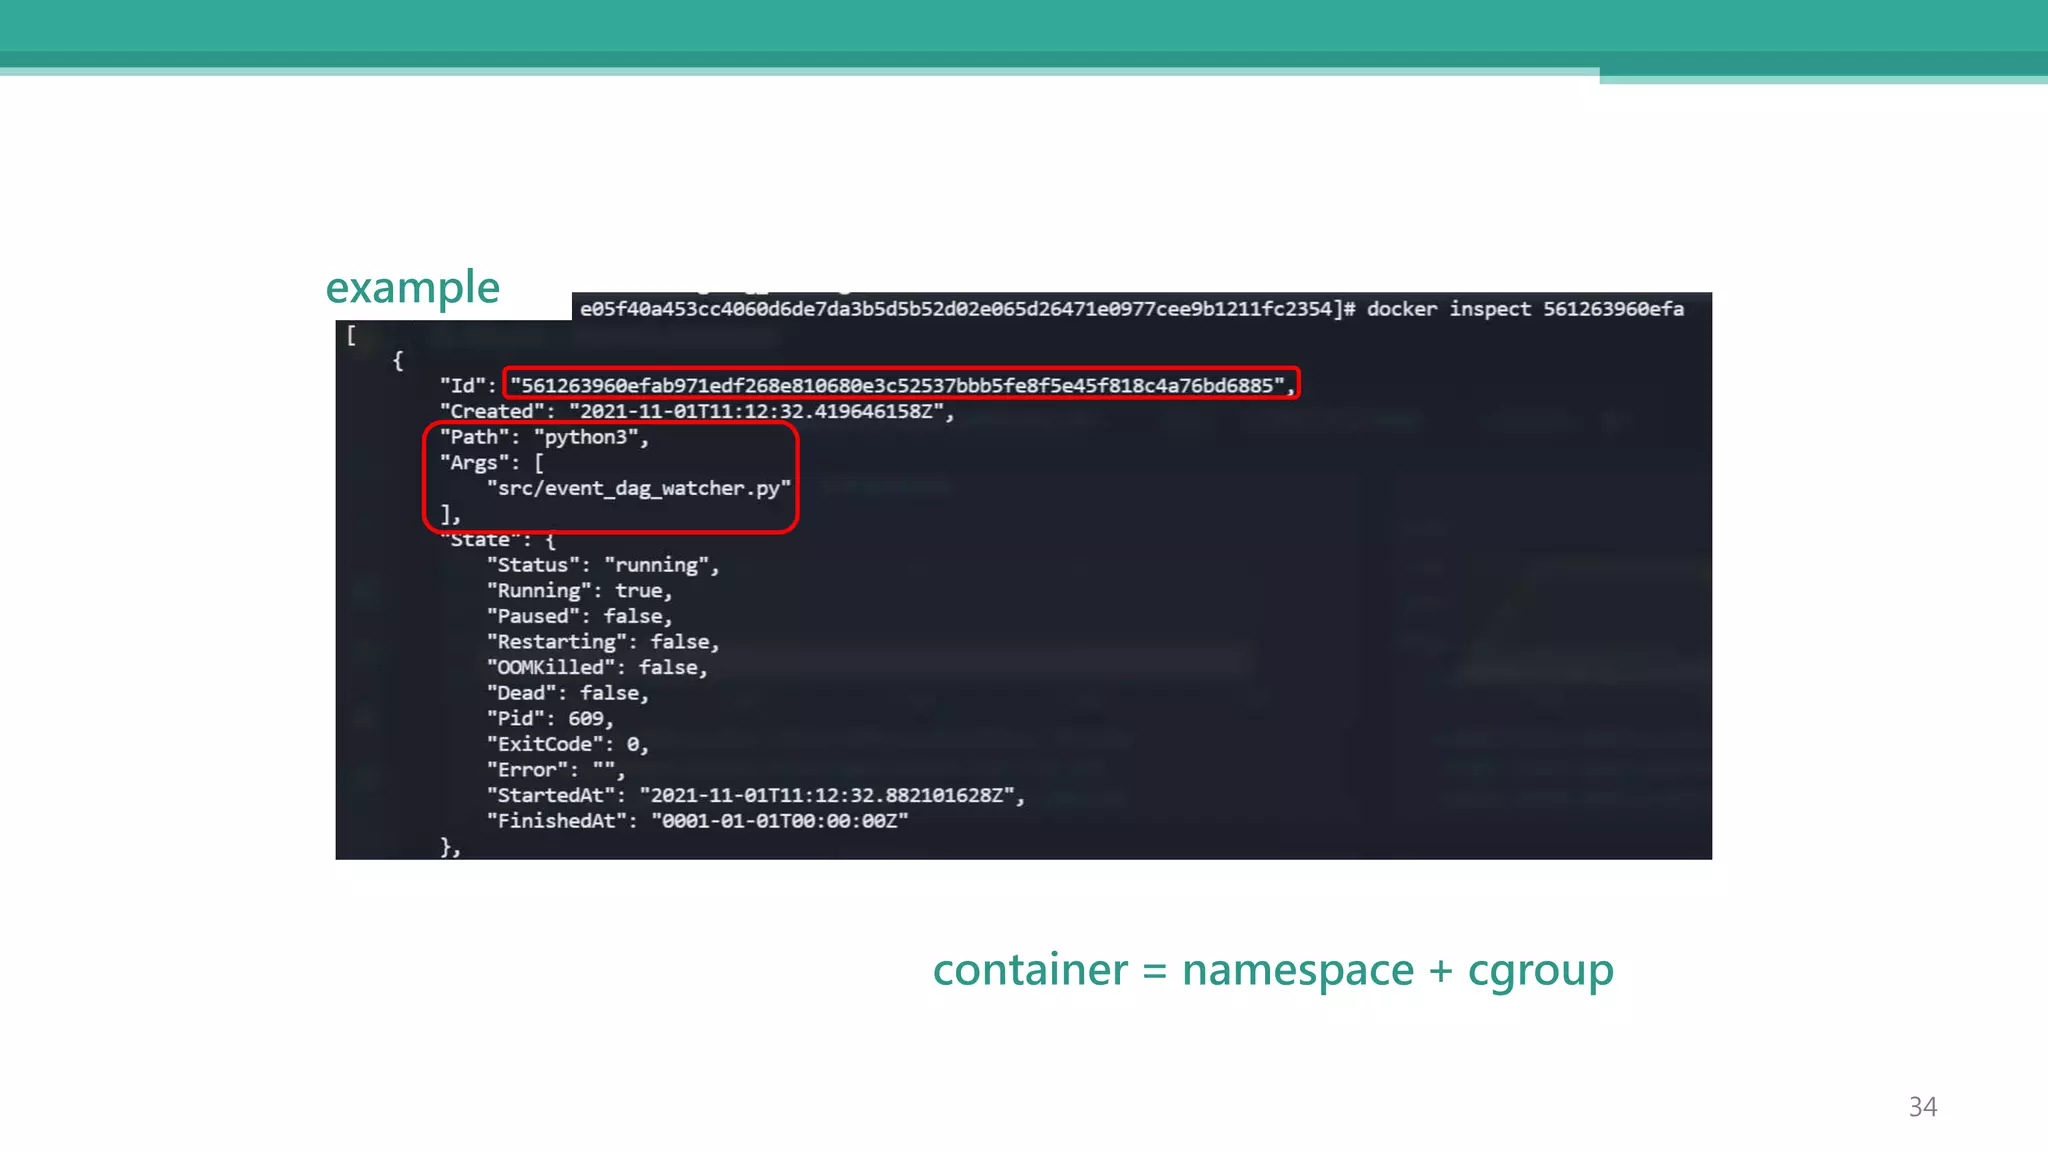Click the "FinishedAt" timestamp line
This screenshot has width=2048, height=1152.
pyautogui.click(x=697, y=821)
